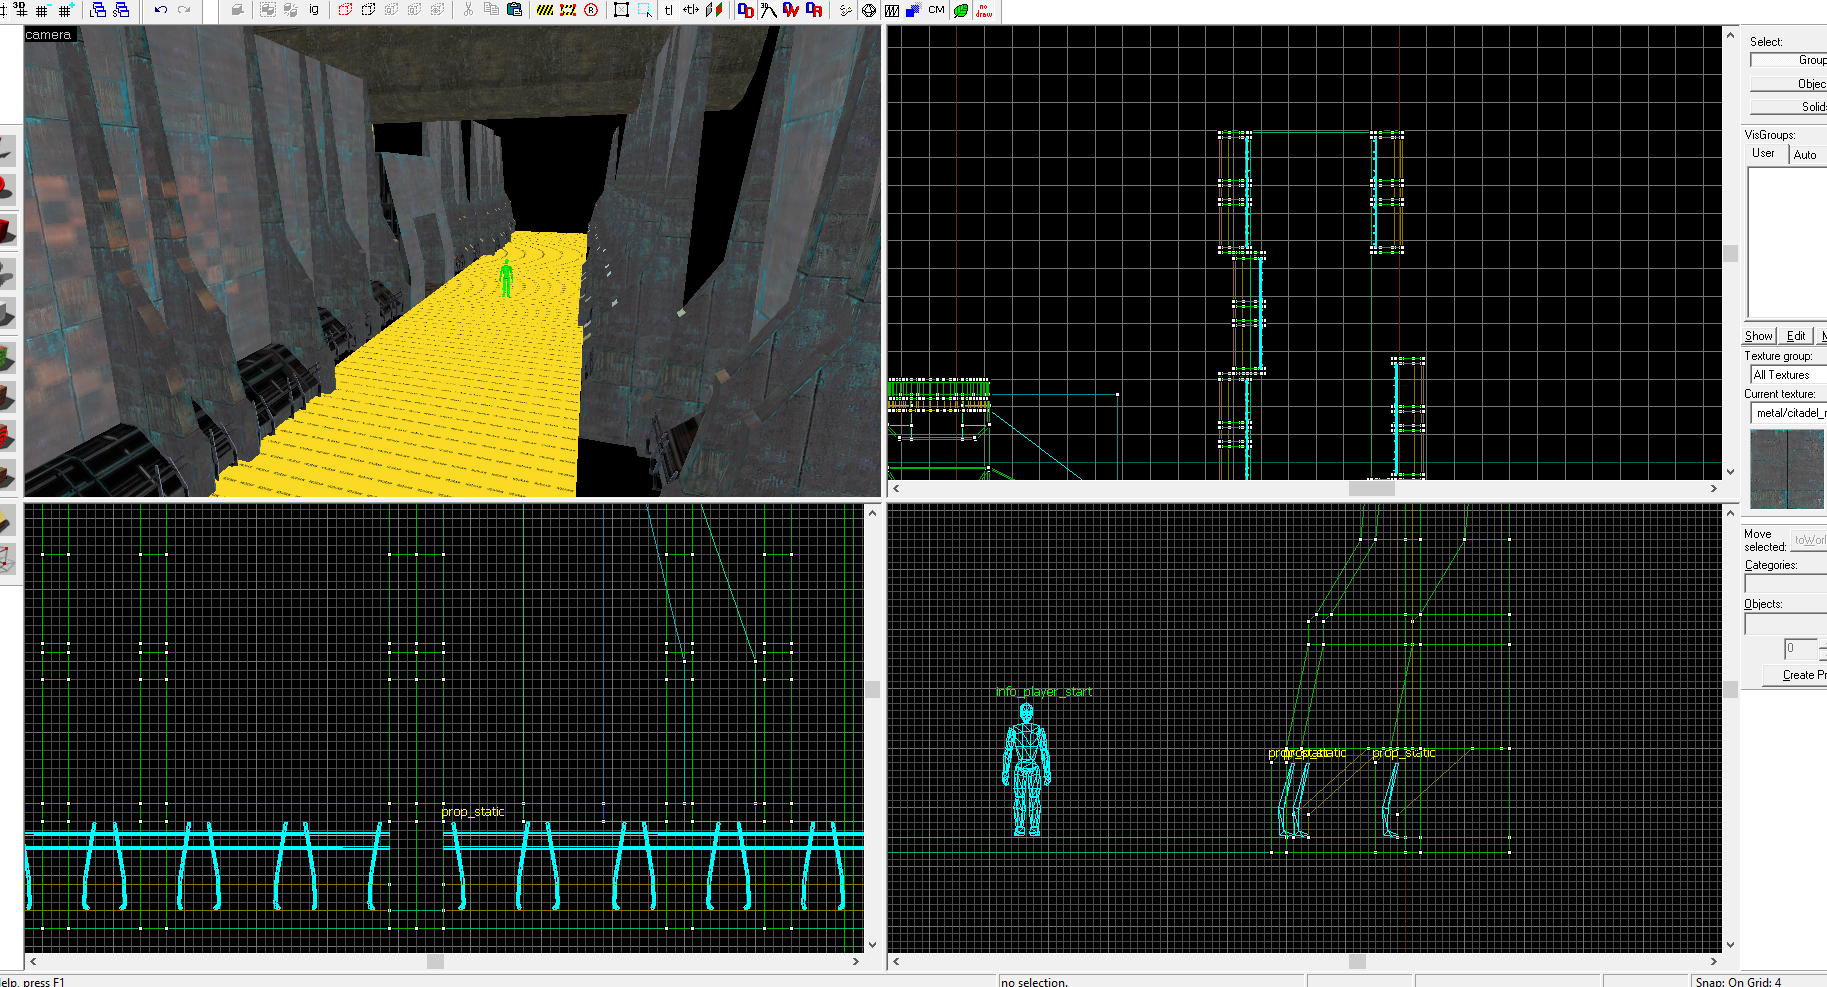1827x987 pixels.
Task: Select the white block tool icon
Action: (6, 314)
